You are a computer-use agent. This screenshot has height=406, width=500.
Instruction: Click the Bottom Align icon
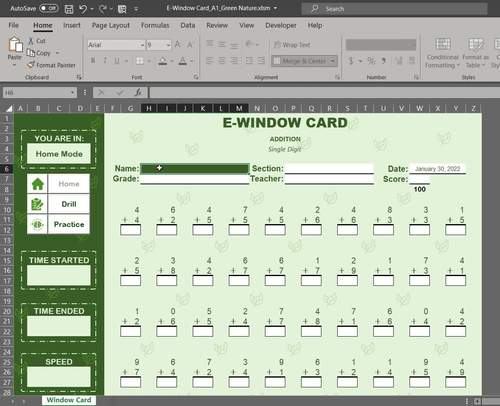tap(234, 44)
